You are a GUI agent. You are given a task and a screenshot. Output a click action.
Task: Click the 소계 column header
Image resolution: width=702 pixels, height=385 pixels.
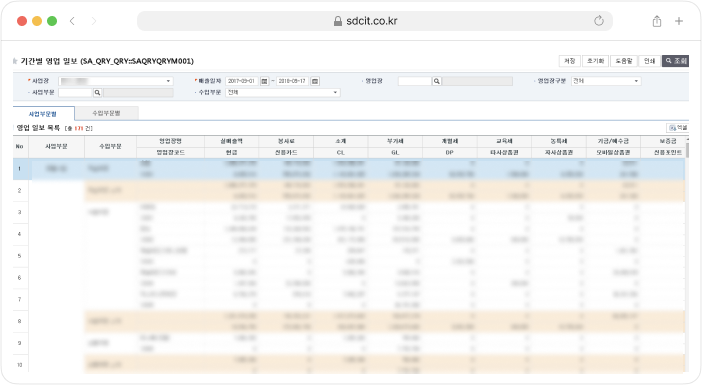(341, 141)
